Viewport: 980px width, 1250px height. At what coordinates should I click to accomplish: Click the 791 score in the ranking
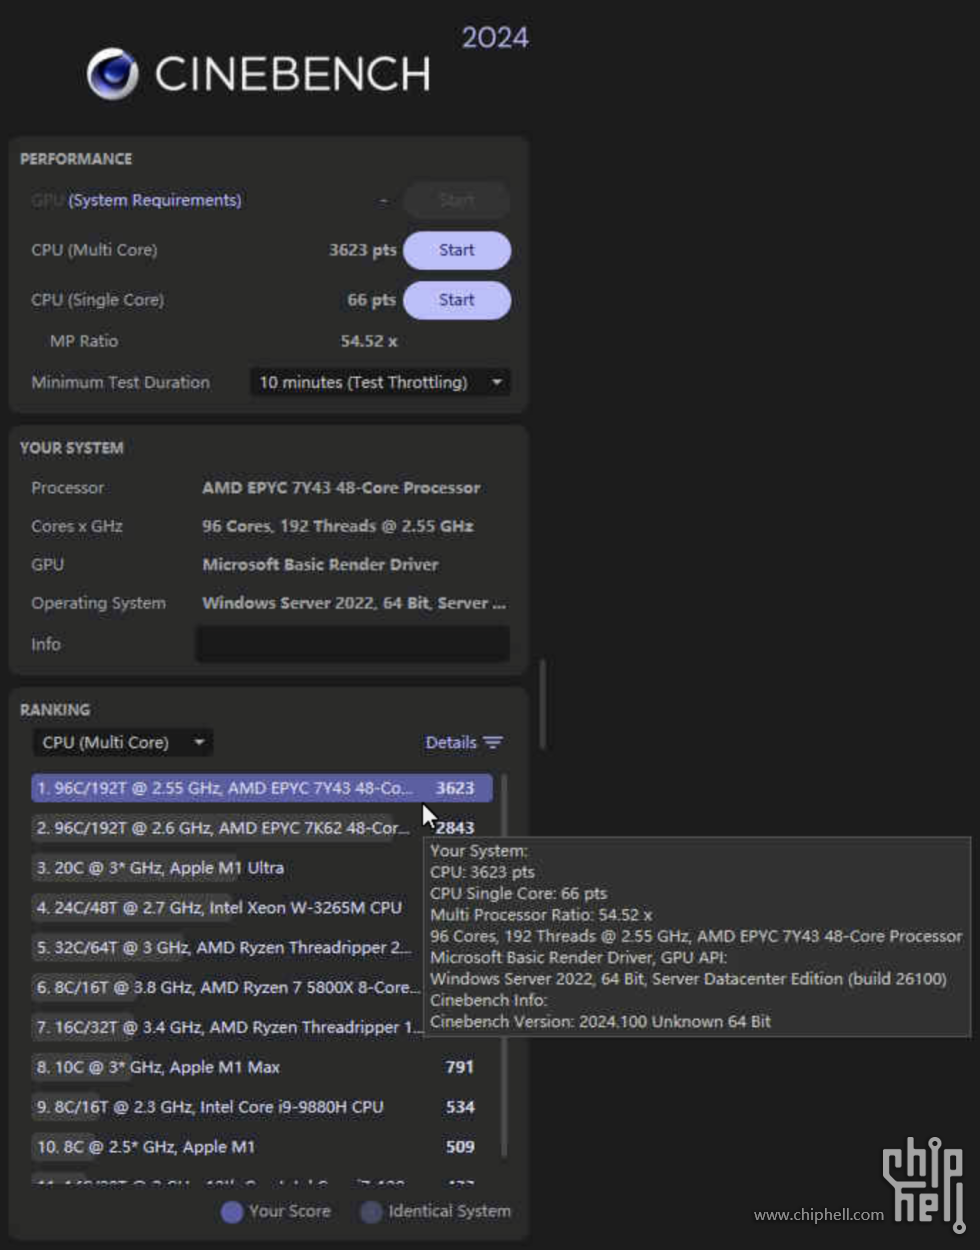click(460, 1067)
